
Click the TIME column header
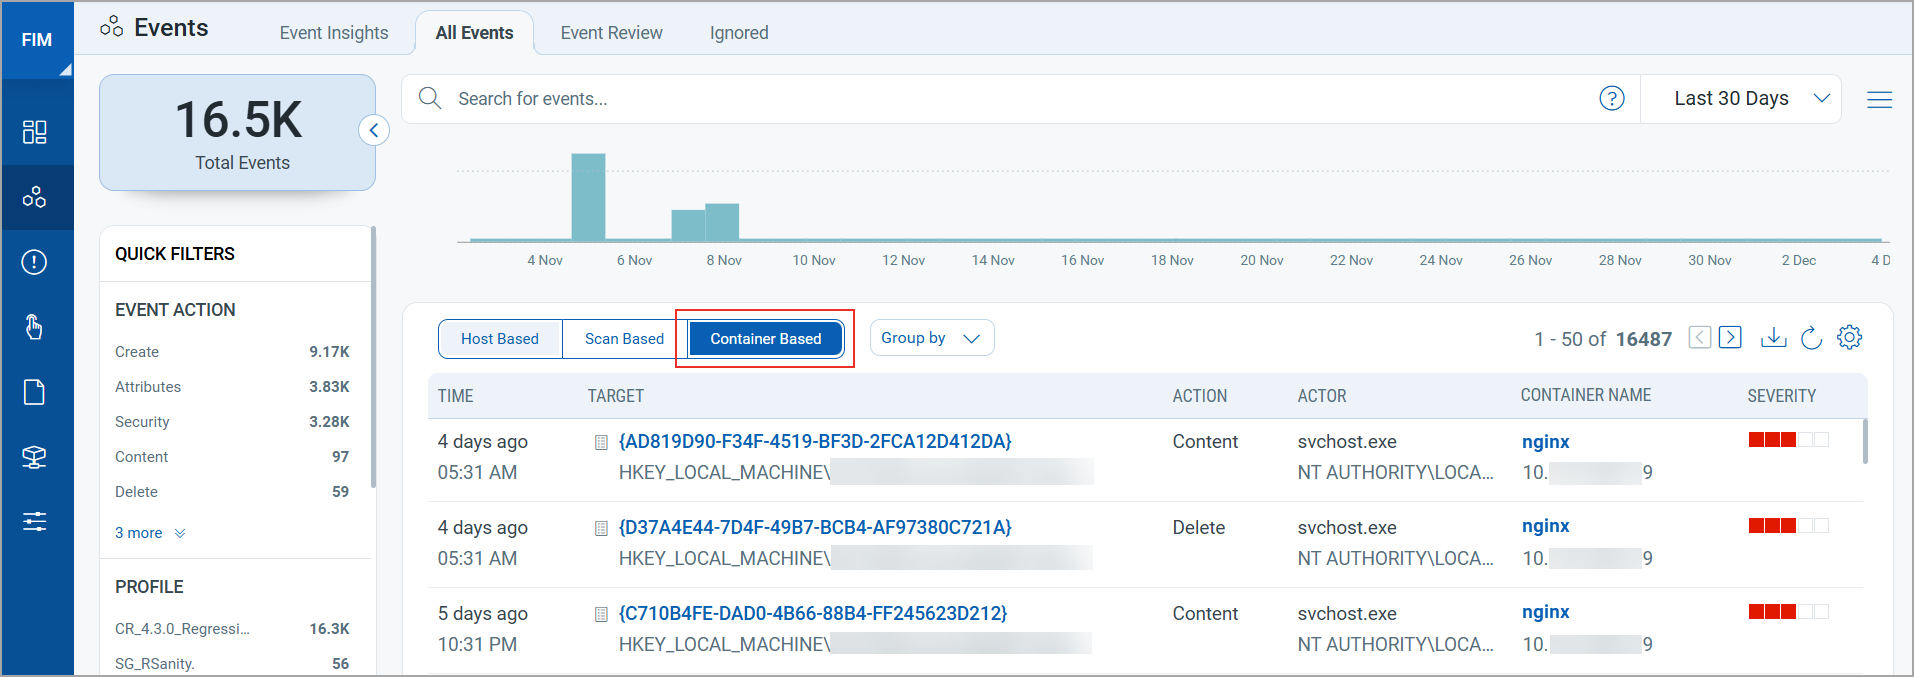coord(456,396)
